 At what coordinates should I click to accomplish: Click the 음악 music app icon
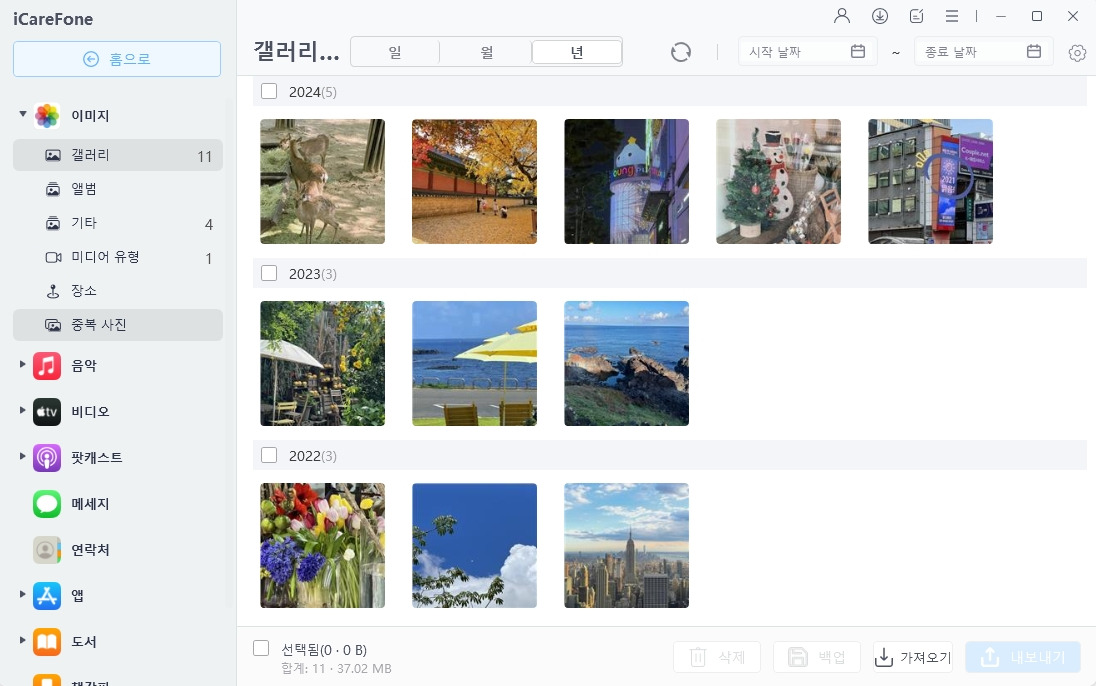(x=47, y=366)
